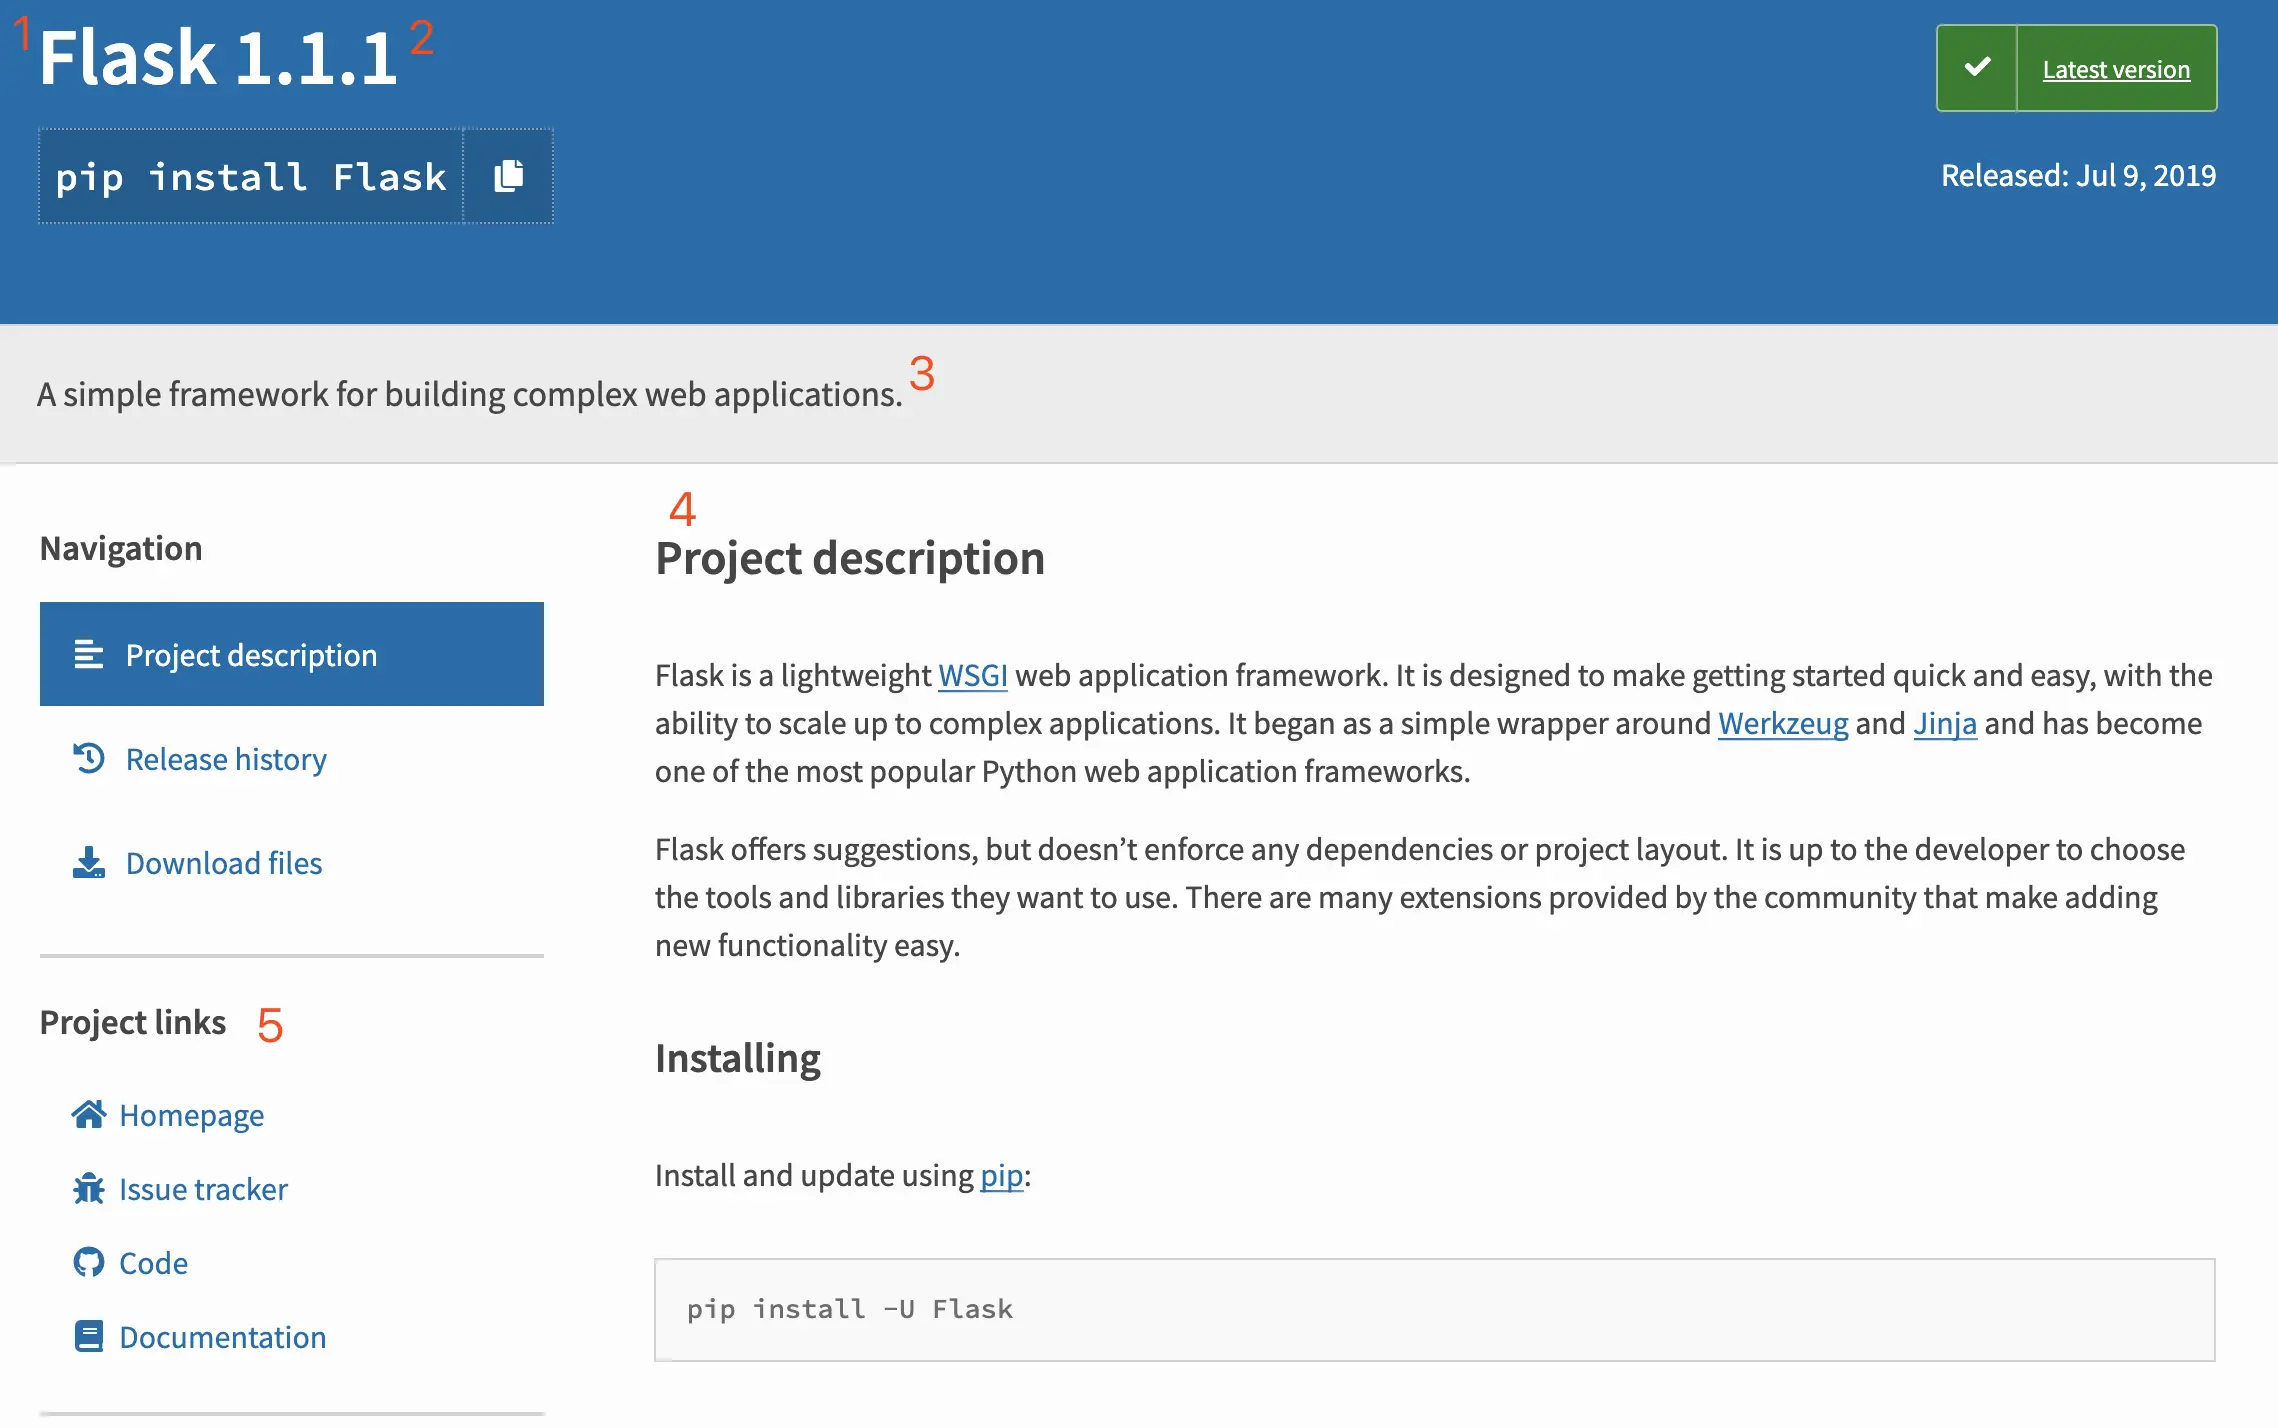The width and height of the screenshot is (2278, 1428).
Task: Click the pip install -U Flask code block
Action: 1434,1309
